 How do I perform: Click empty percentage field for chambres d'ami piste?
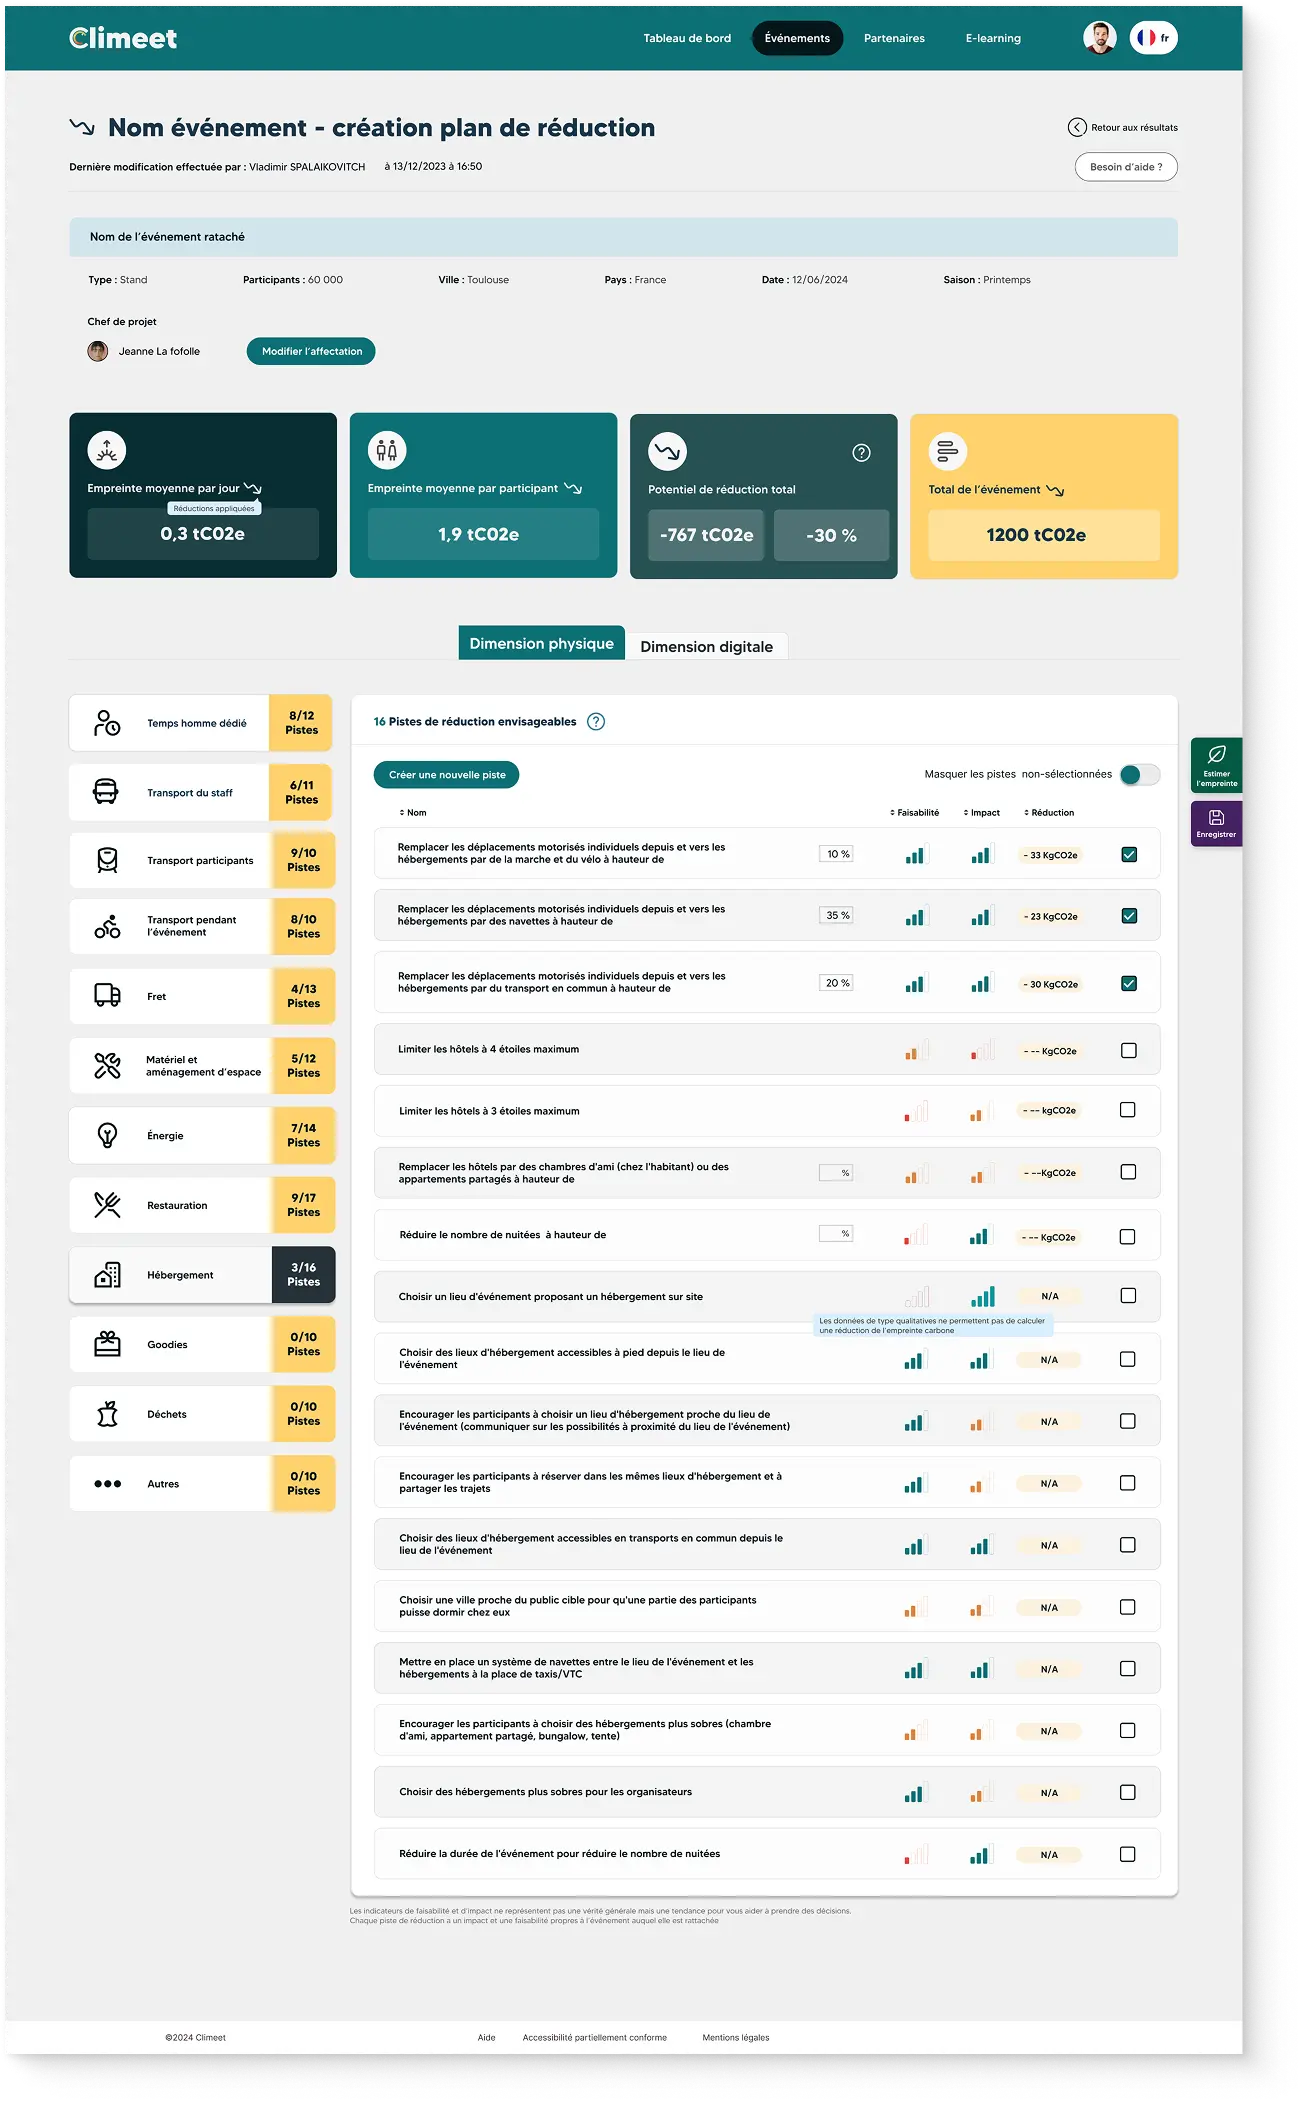(x=836, y=1173)
